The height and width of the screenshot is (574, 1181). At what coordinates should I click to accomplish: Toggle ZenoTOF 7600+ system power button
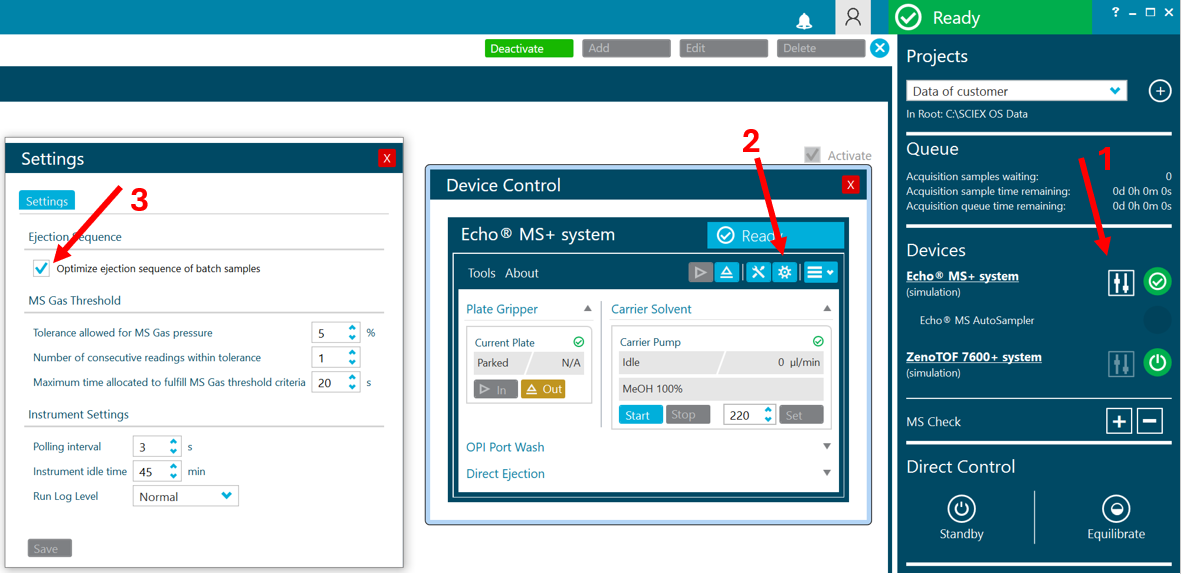click(x=1157, y=363)
